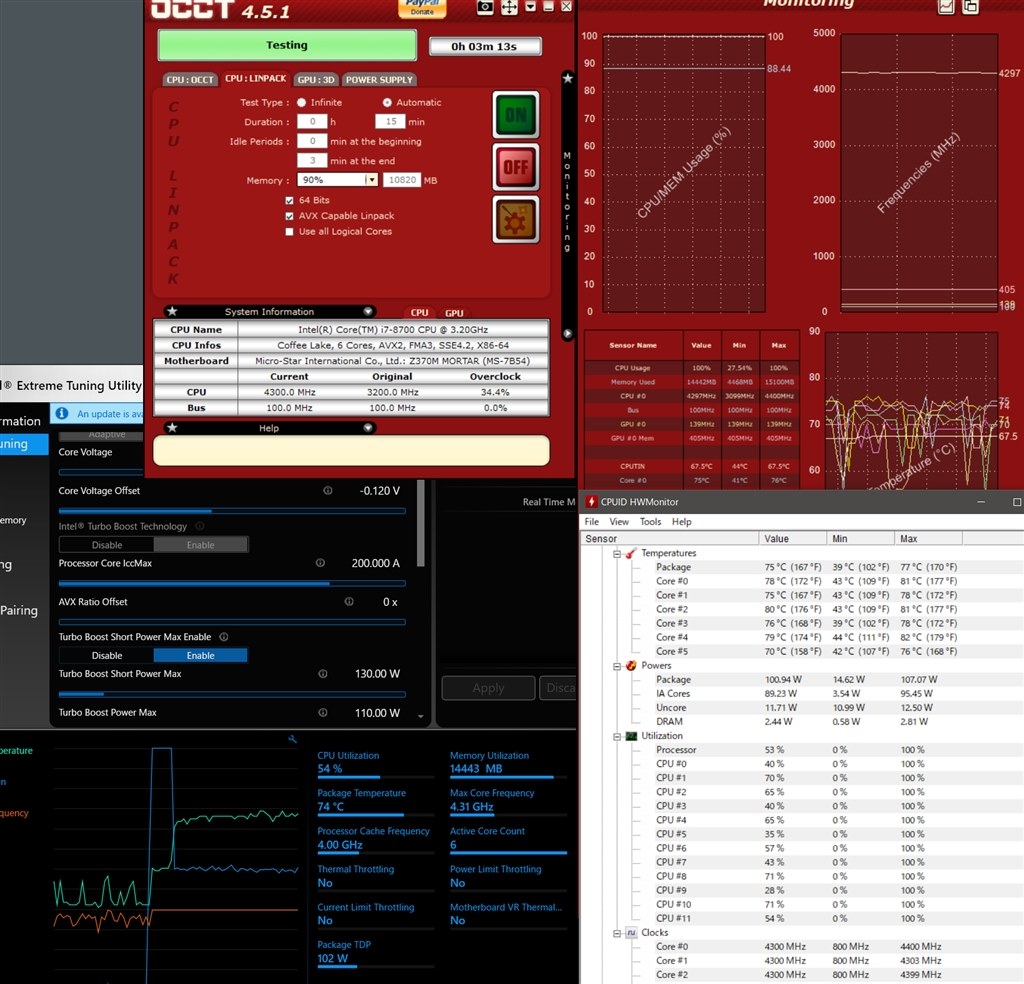
Task: Collapse the Utilization tree in HWMonitor
Action: [617, 737]
